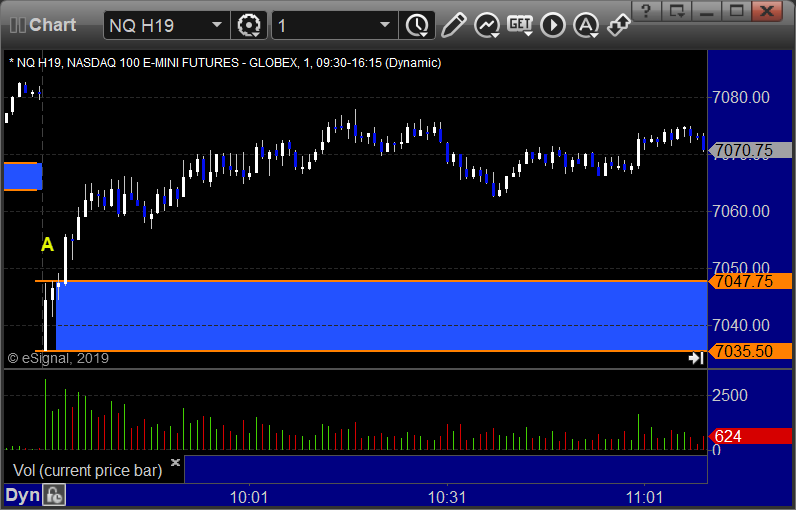Click the 2500 volume axis label
The image size is (796, 510).
click(729, 395)
